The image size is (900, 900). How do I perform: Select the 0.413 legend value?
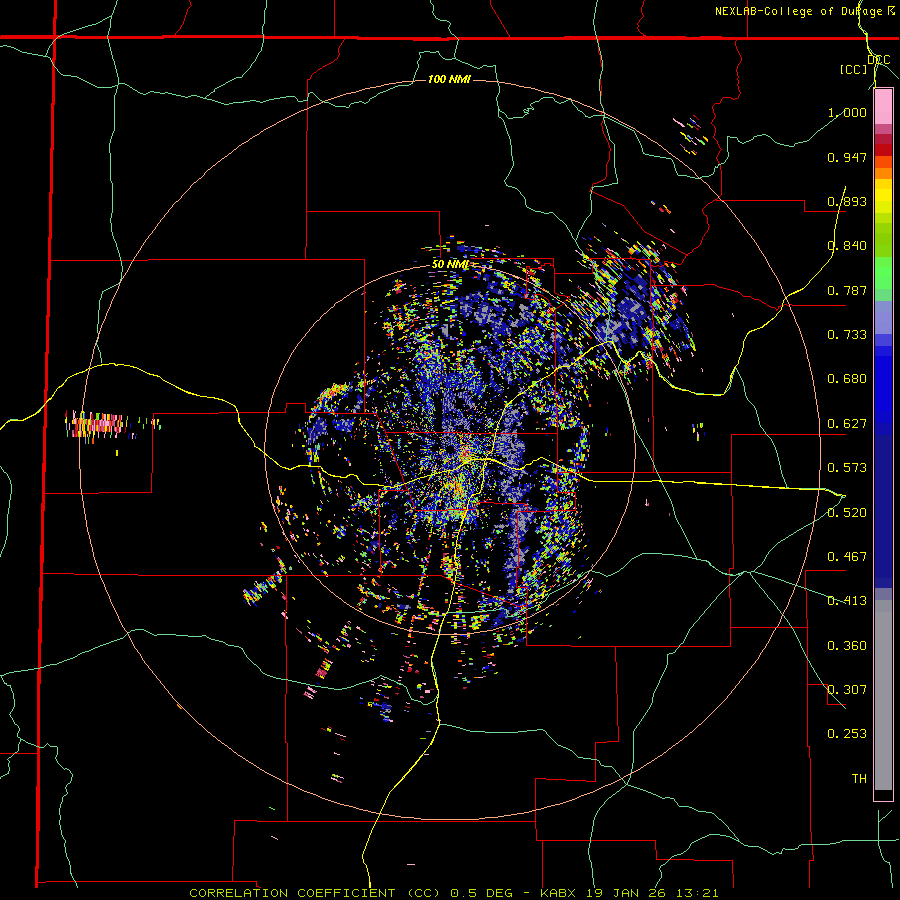pos(847,601)
